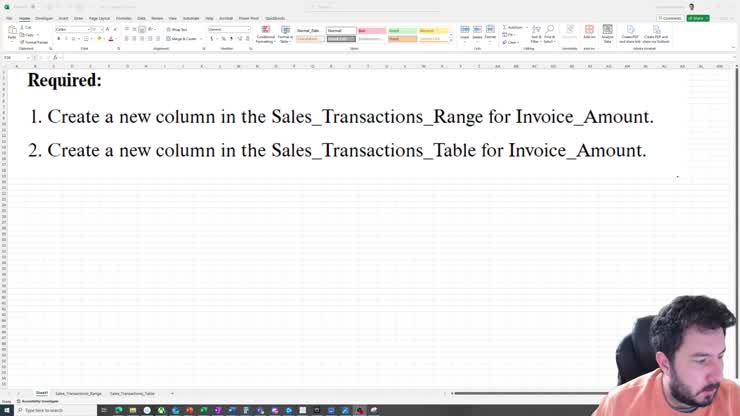Click Create PDF and share link
The image size is (740, 416).
click(630, 34)
